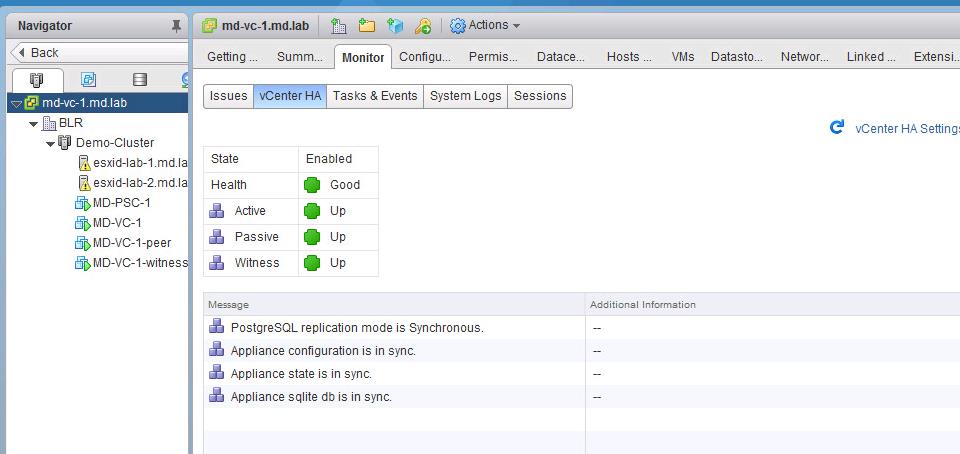Click the green Health status icon

coord(312,185)
